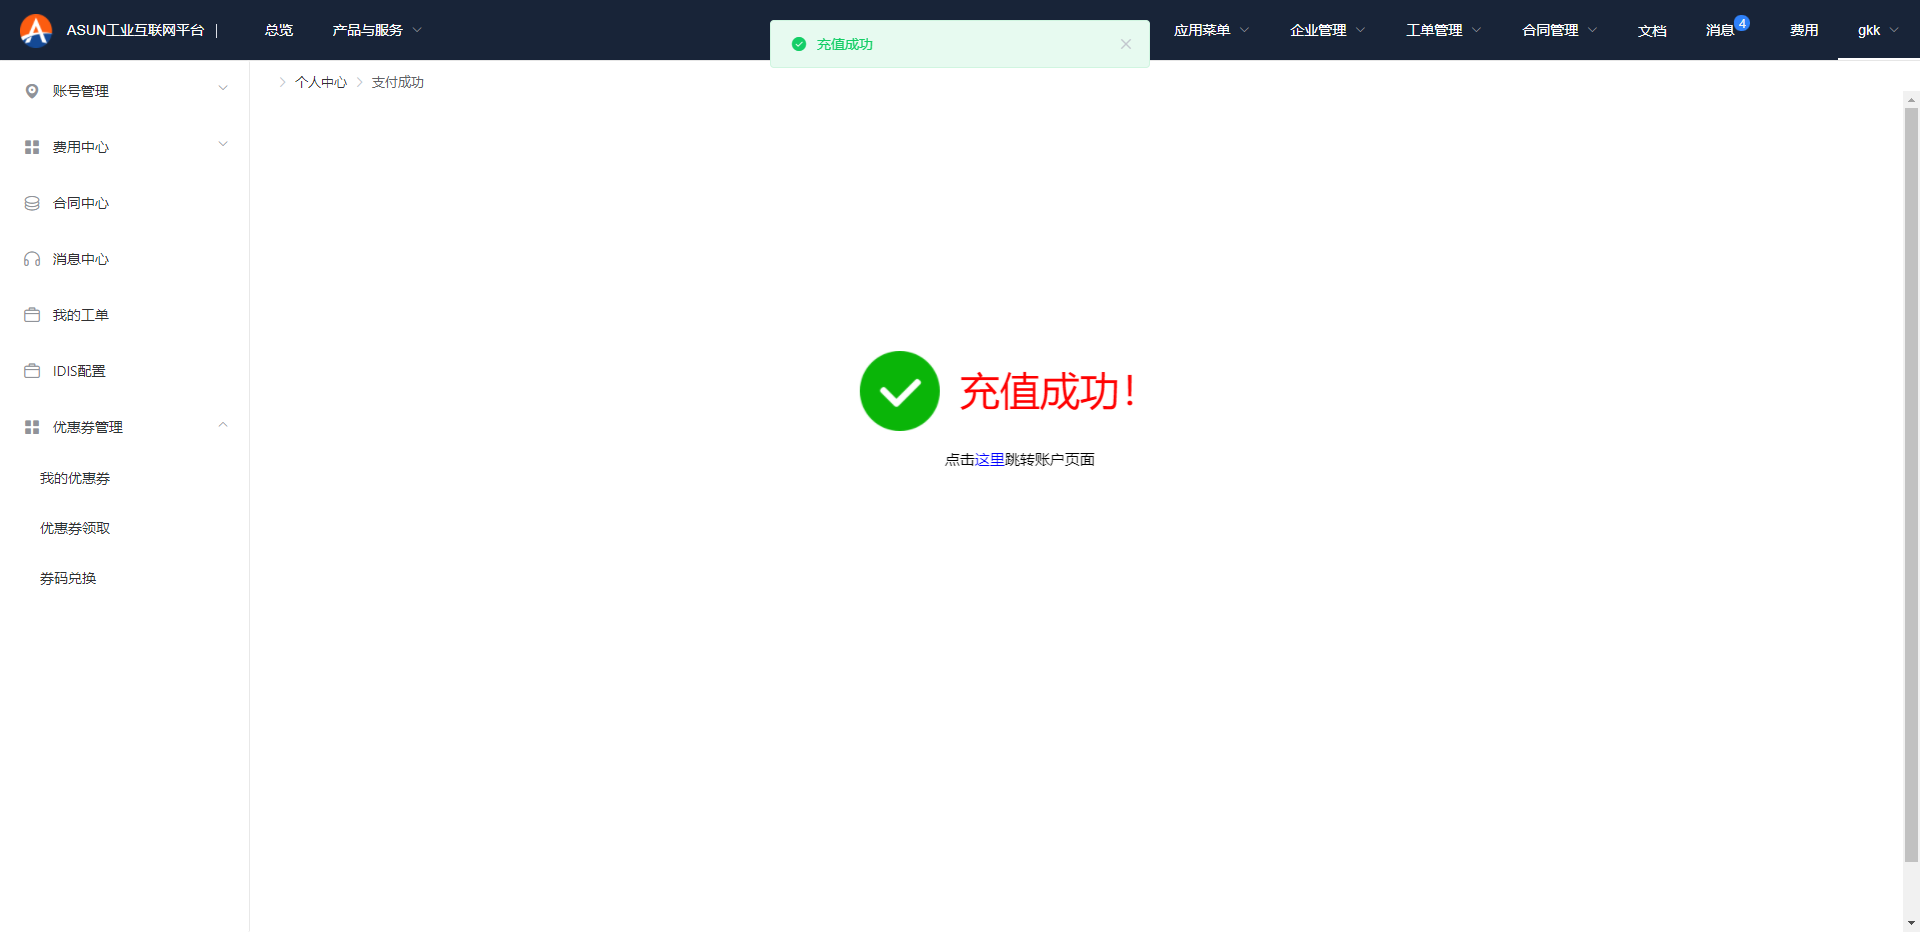
Task: Select 我的优惠券 in the sidebar
Action: (x=75, y=478)
